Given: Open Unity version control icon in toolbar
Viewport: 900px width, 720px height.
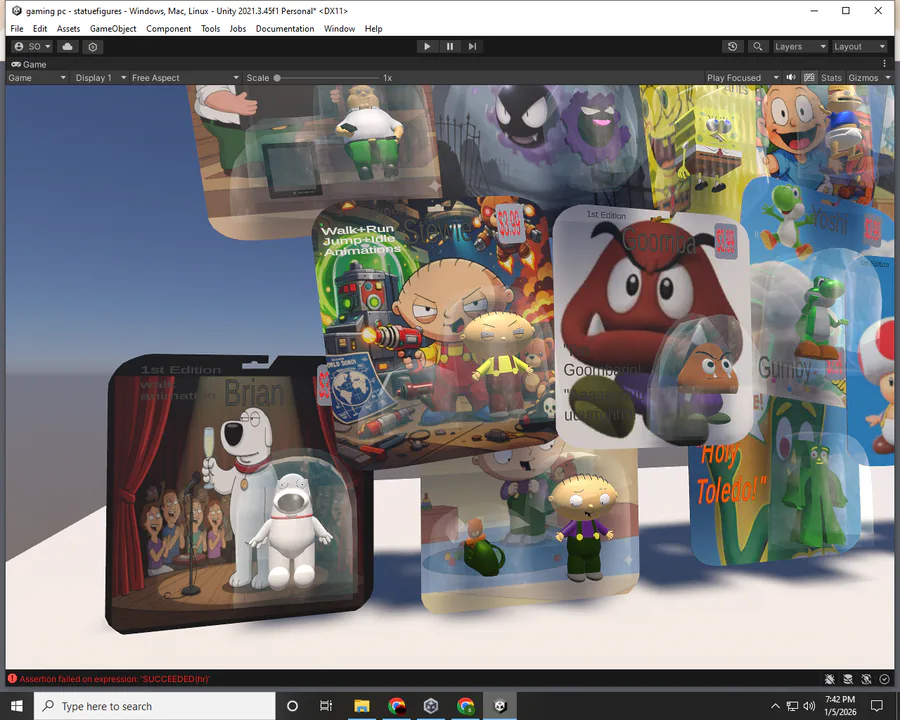Looking at the screenshot, I should click(x=93, y=47).
